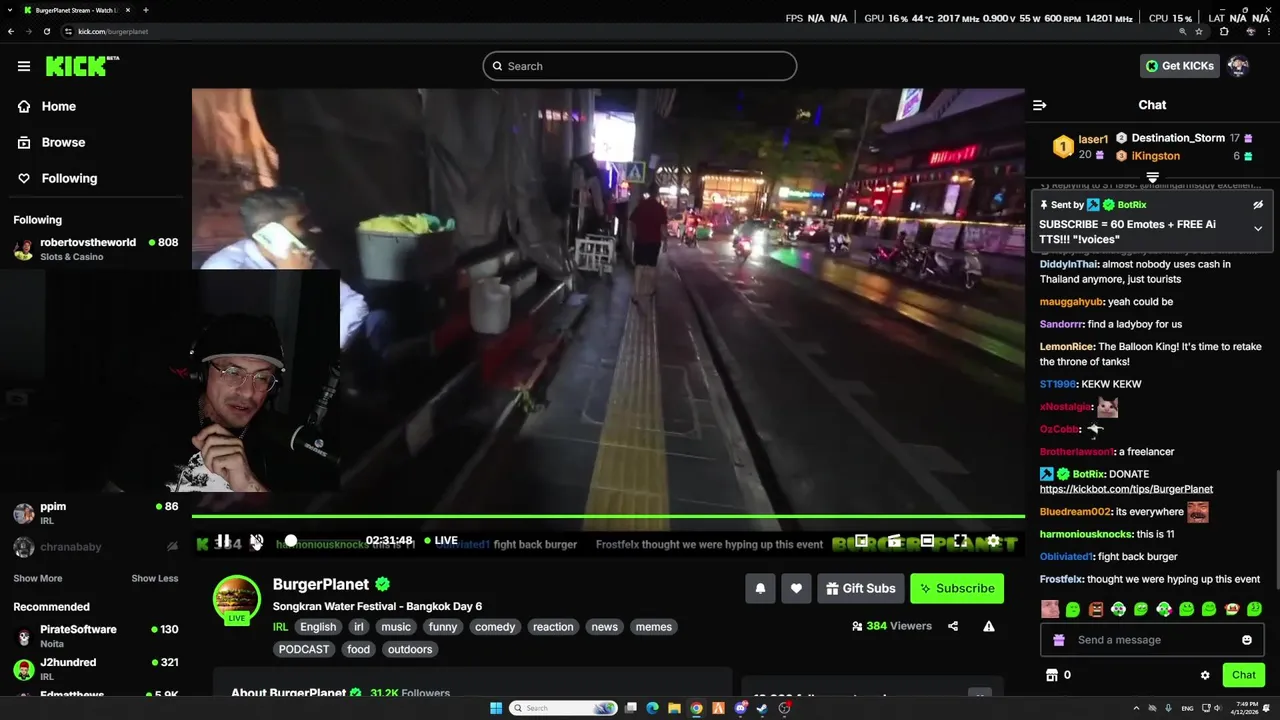Viewport: 1280px width, 720px height.
Task: Open ppim channel in Following list
Action: point(96,513)
